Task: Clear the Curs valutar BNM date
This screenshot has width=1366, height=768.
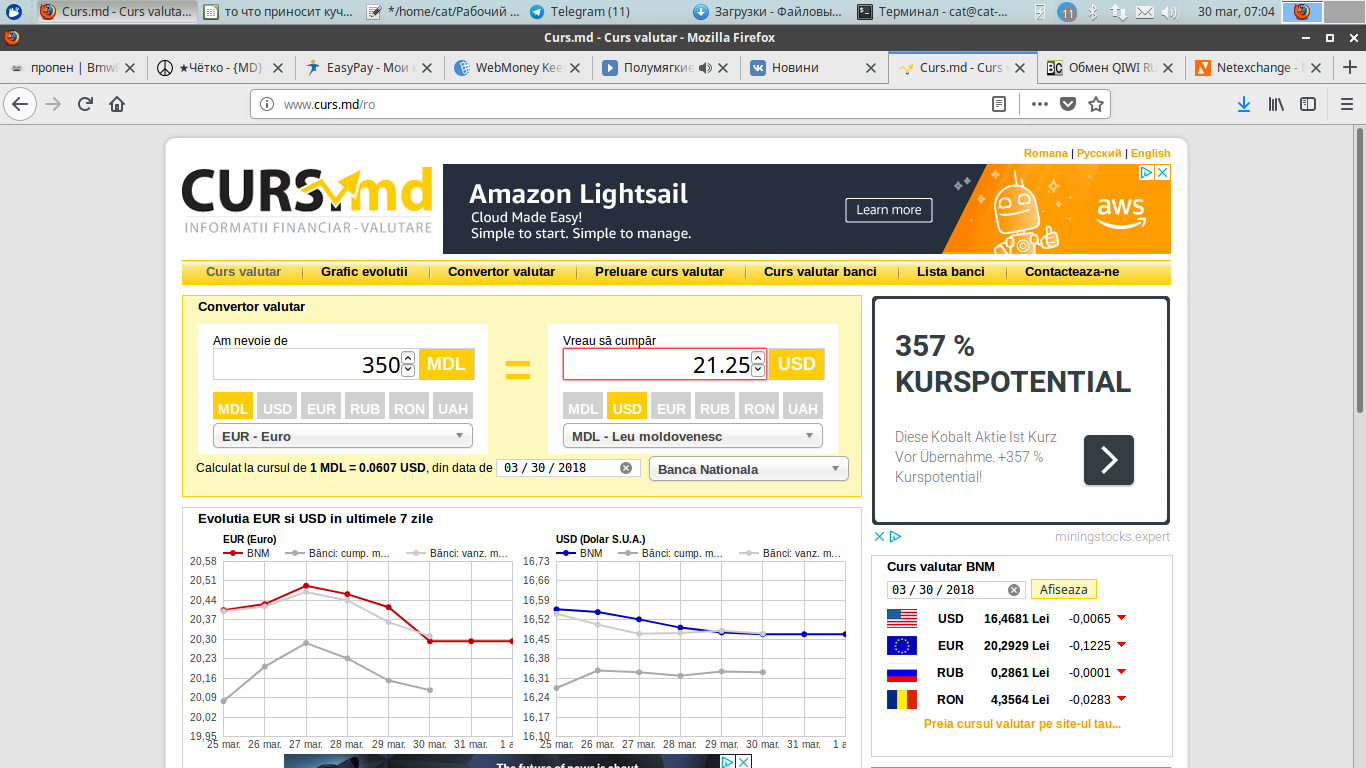Action: (1013, 590)
